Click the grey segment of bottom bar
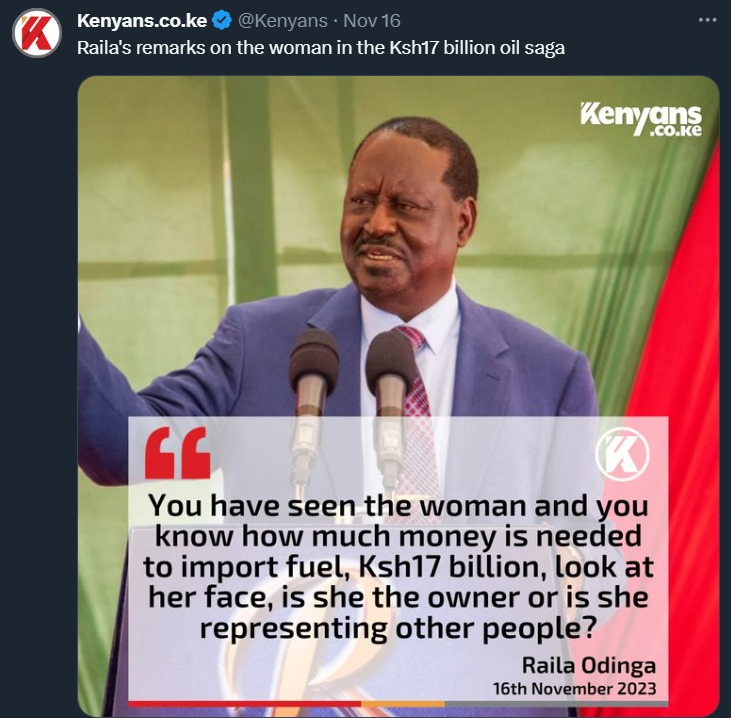The height and width of the screenshot is (718, 731). [x=557, y=704]
